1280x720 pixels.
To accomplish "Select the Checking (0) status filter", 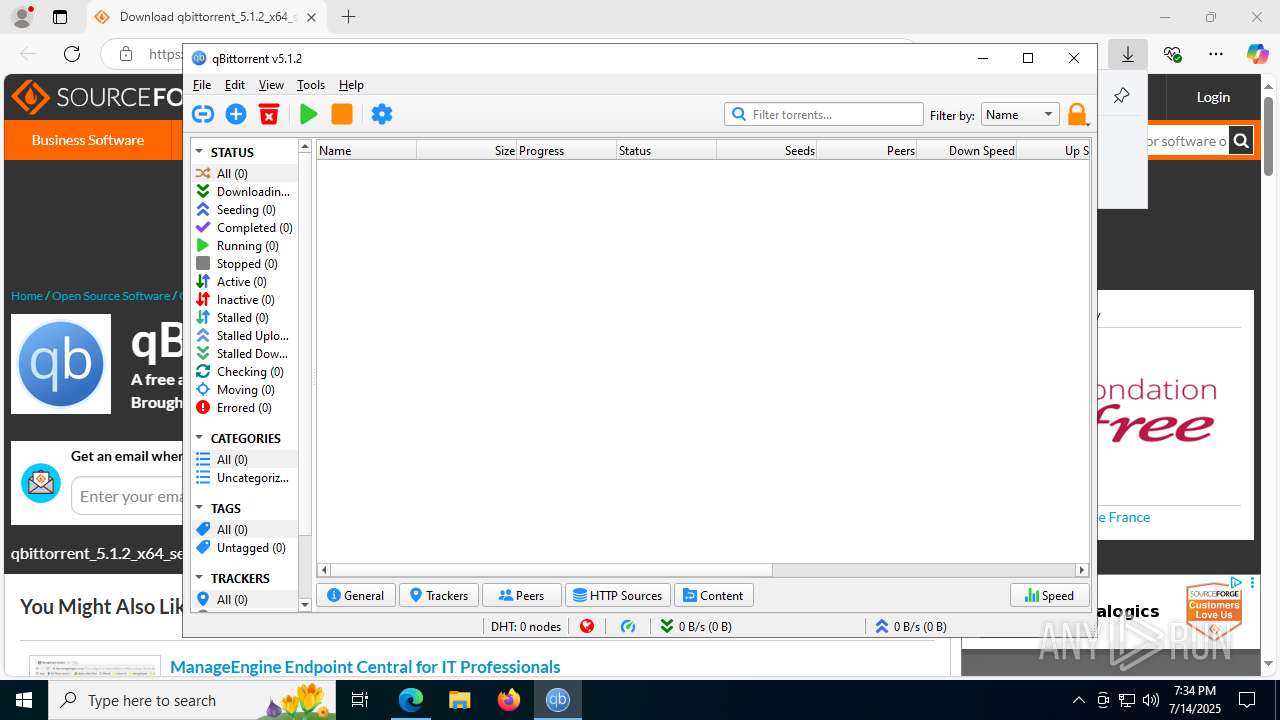I will 245,371.
